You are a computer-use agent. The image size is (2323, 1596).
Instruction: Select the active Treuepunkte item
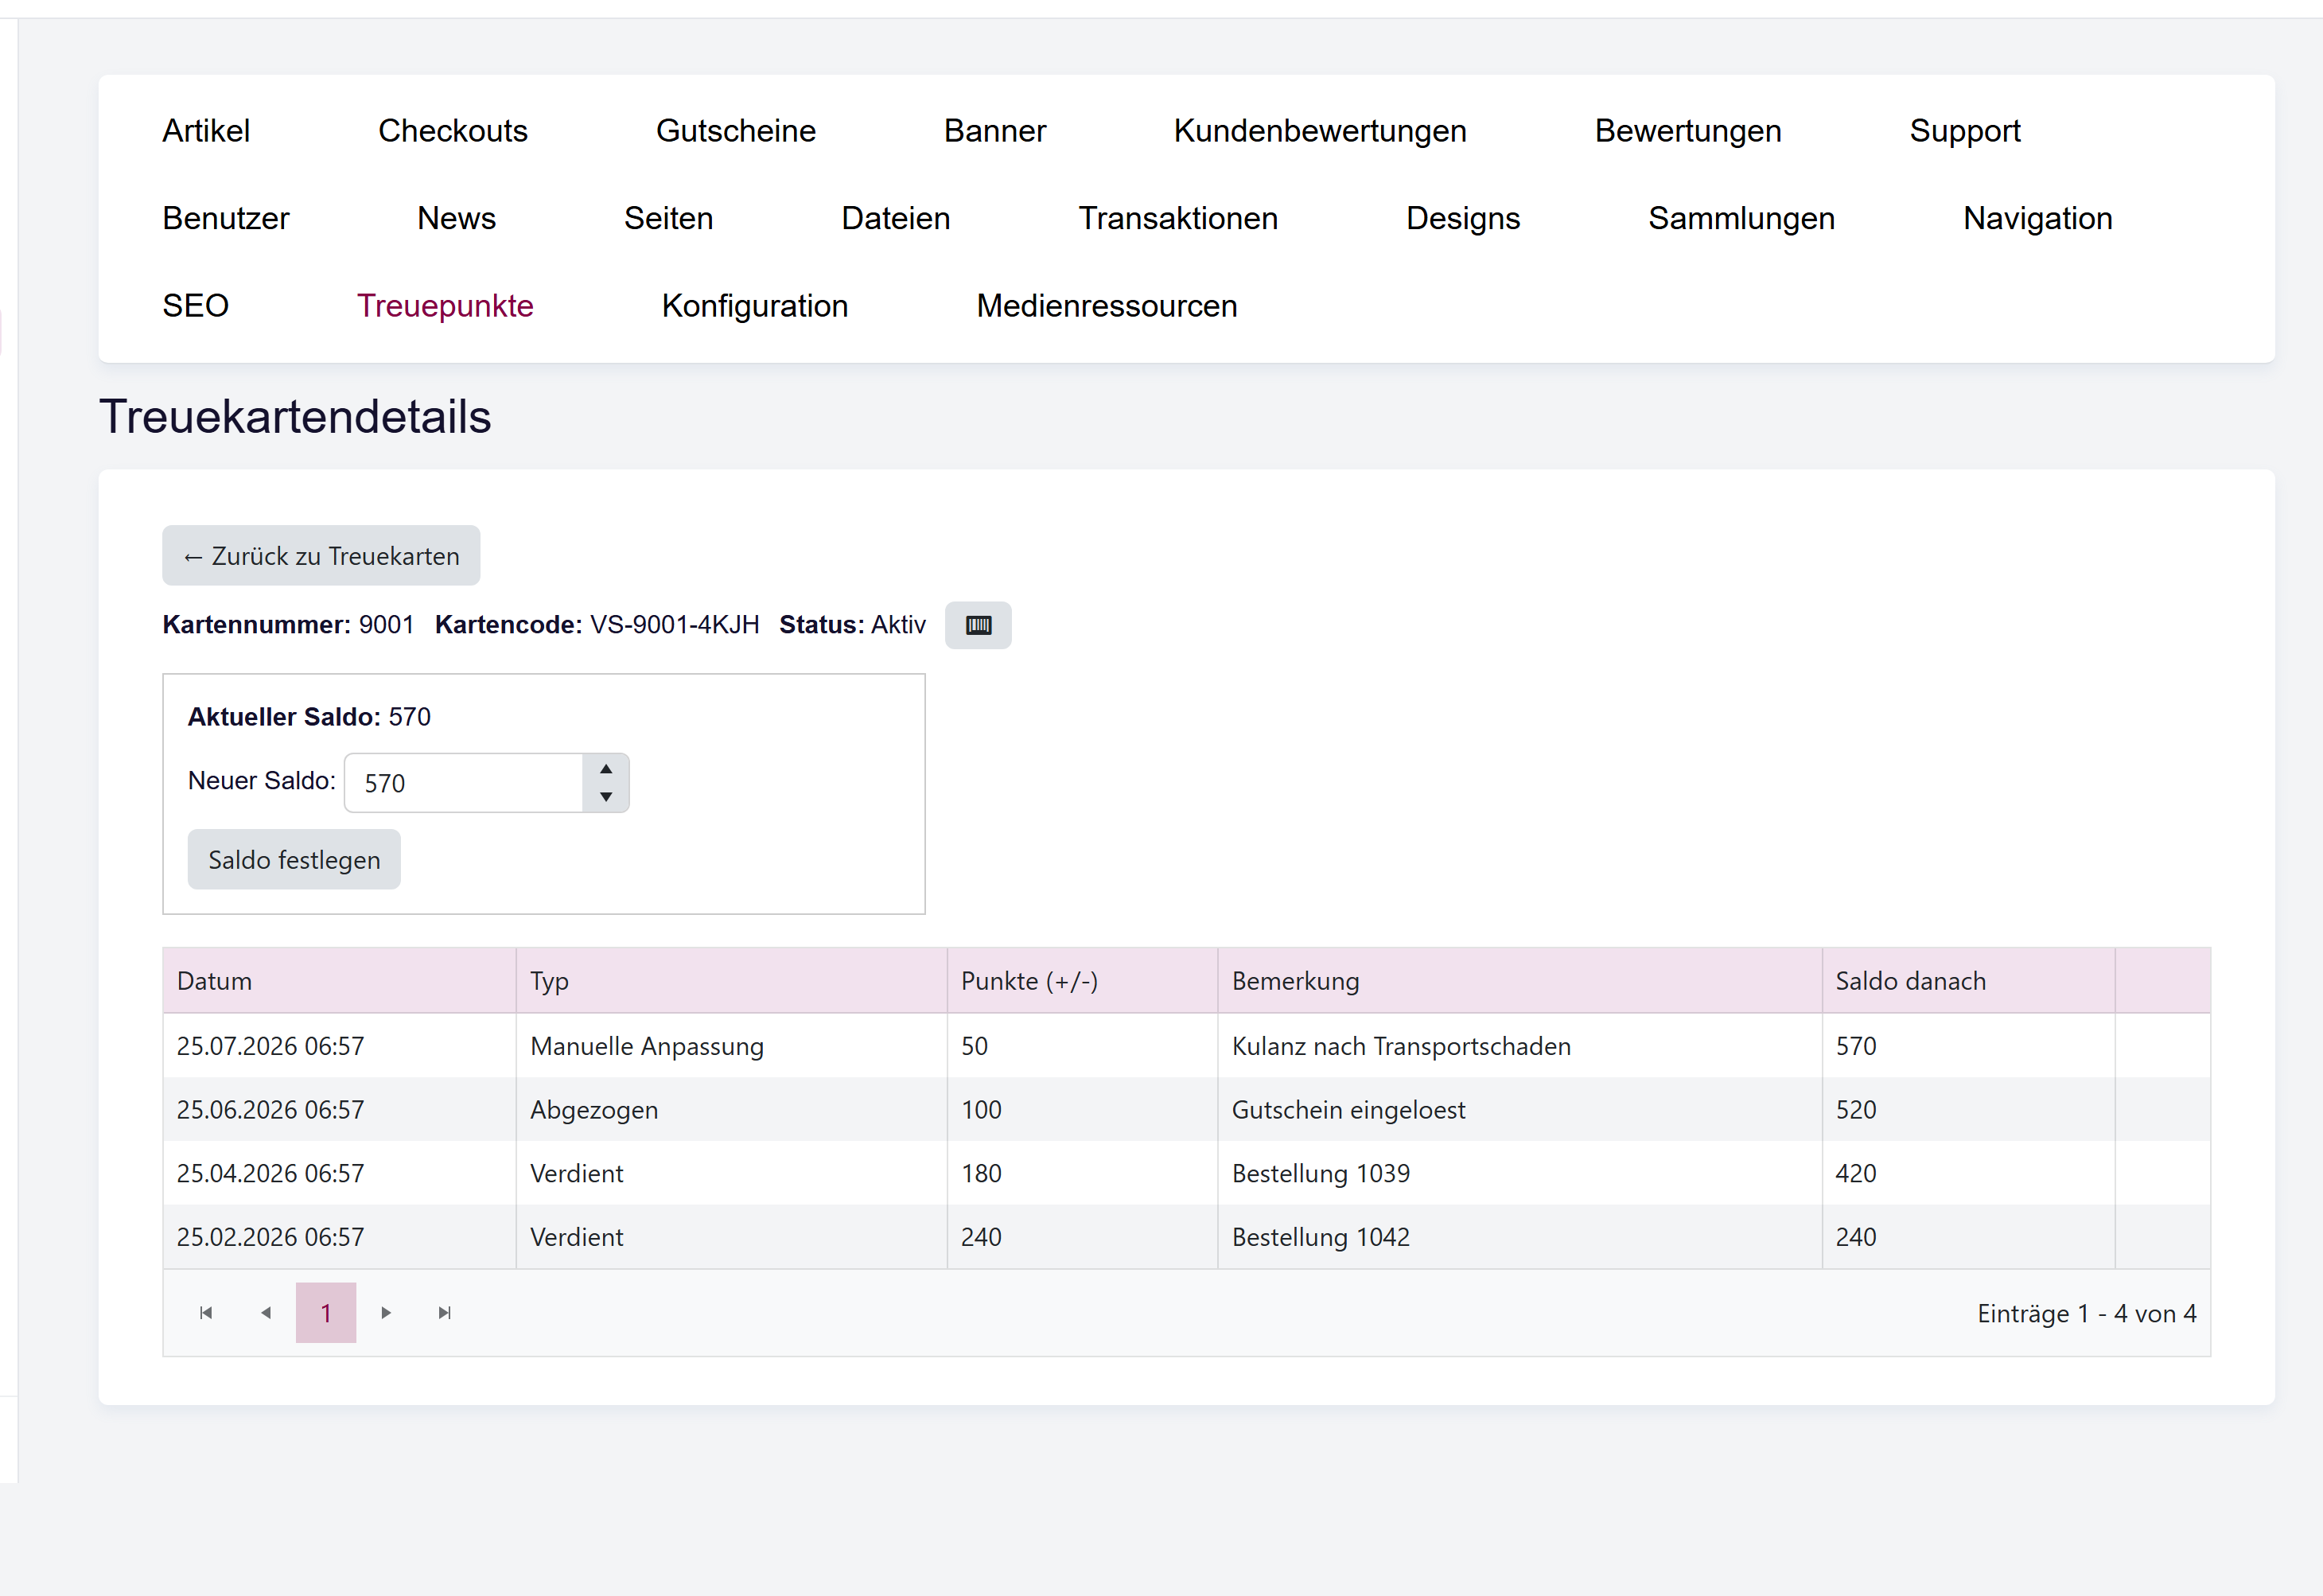445,305
